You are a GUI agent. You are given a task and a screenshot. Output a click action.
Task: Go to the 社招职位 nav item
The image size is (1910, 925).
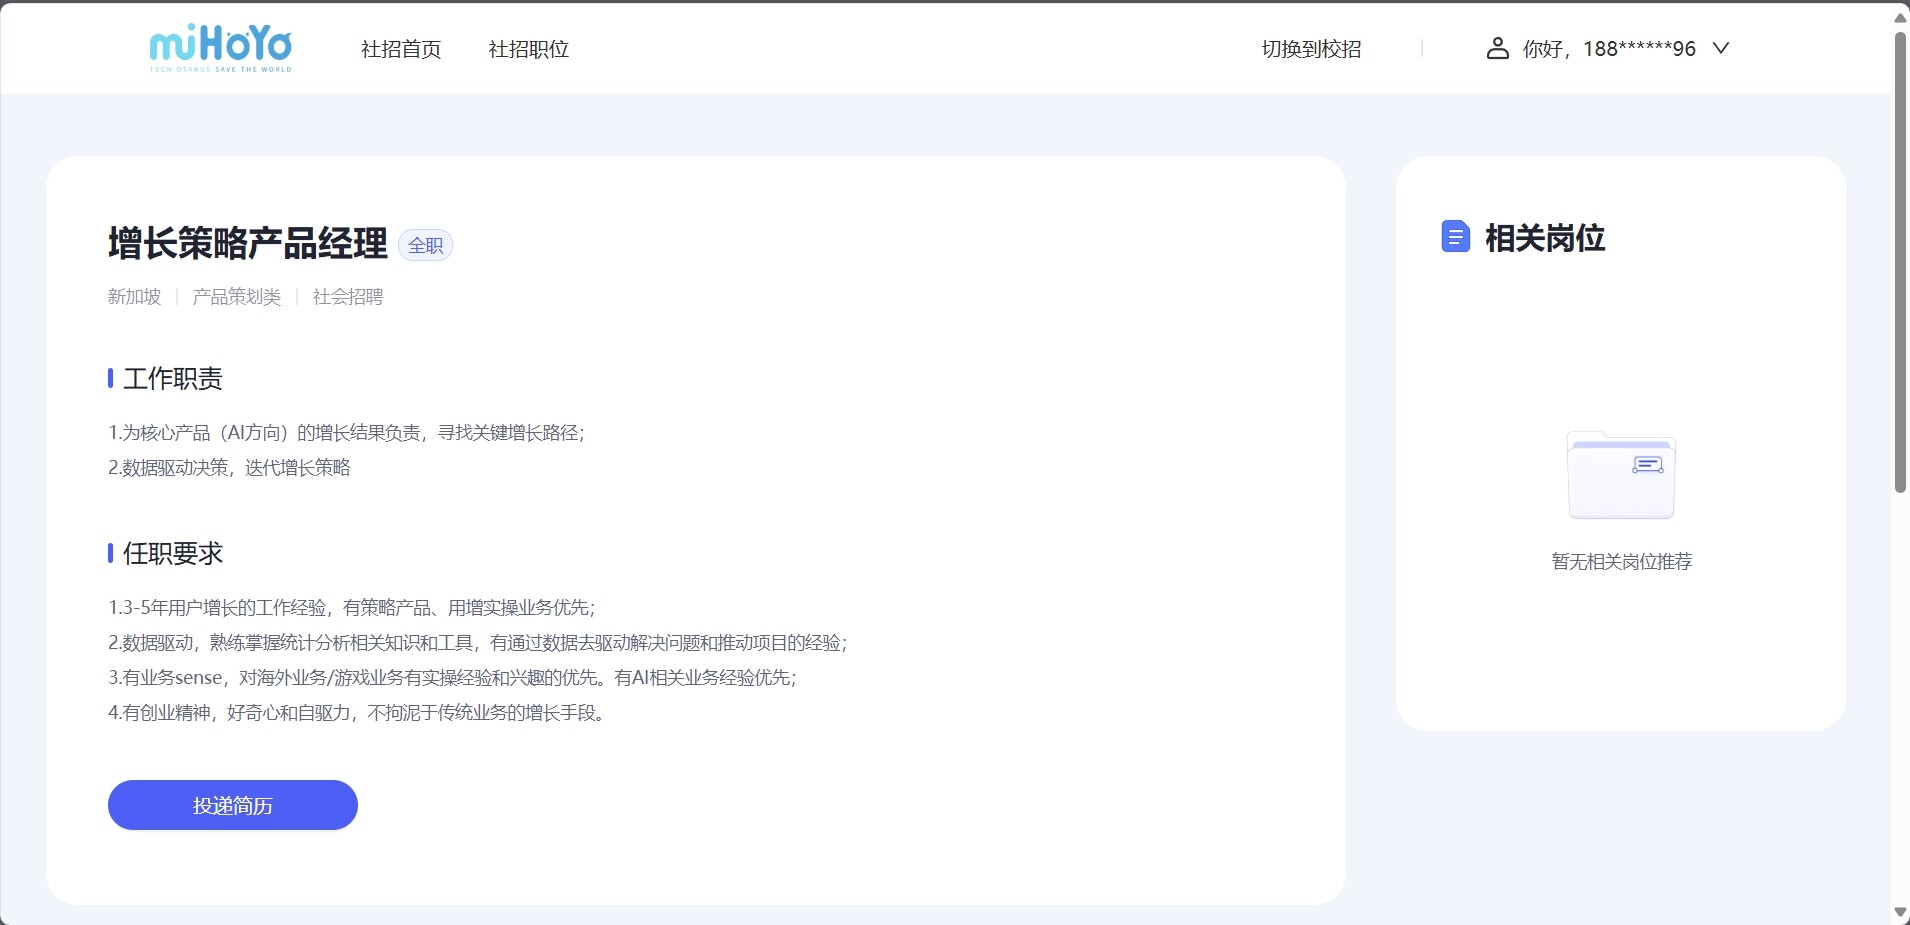click(x=528, y=49)
